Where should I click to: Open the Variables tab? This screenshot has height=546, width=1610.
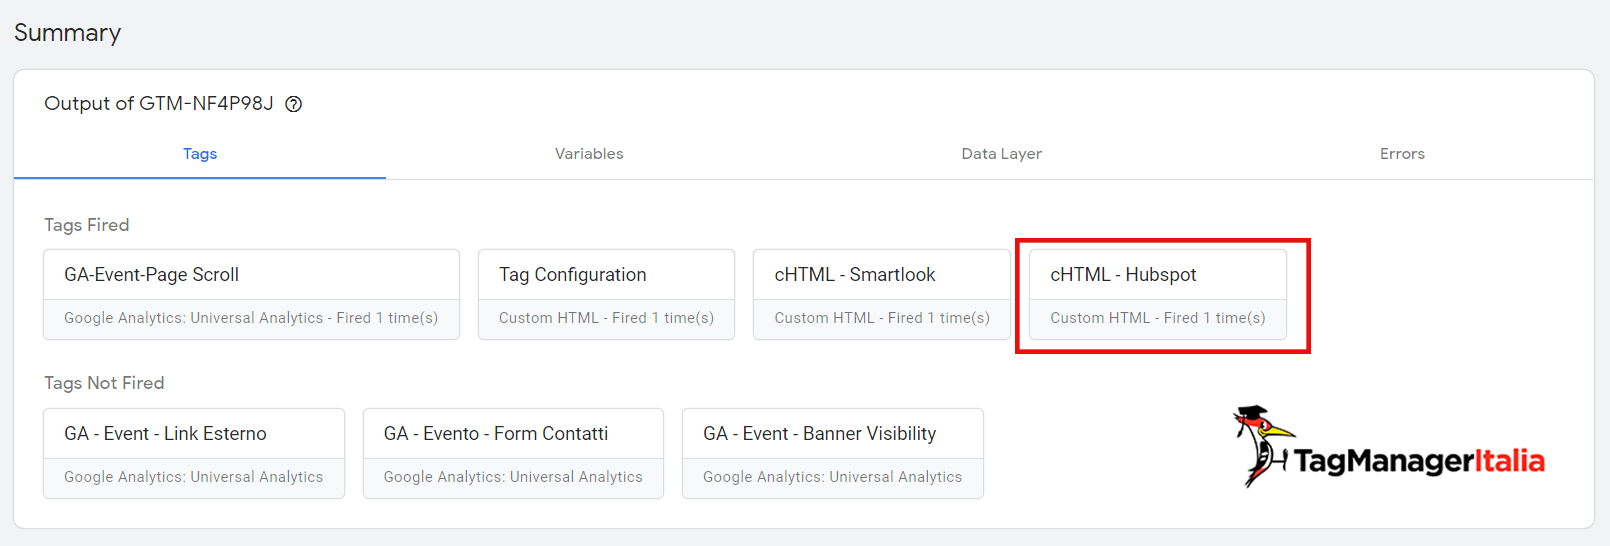589,154
